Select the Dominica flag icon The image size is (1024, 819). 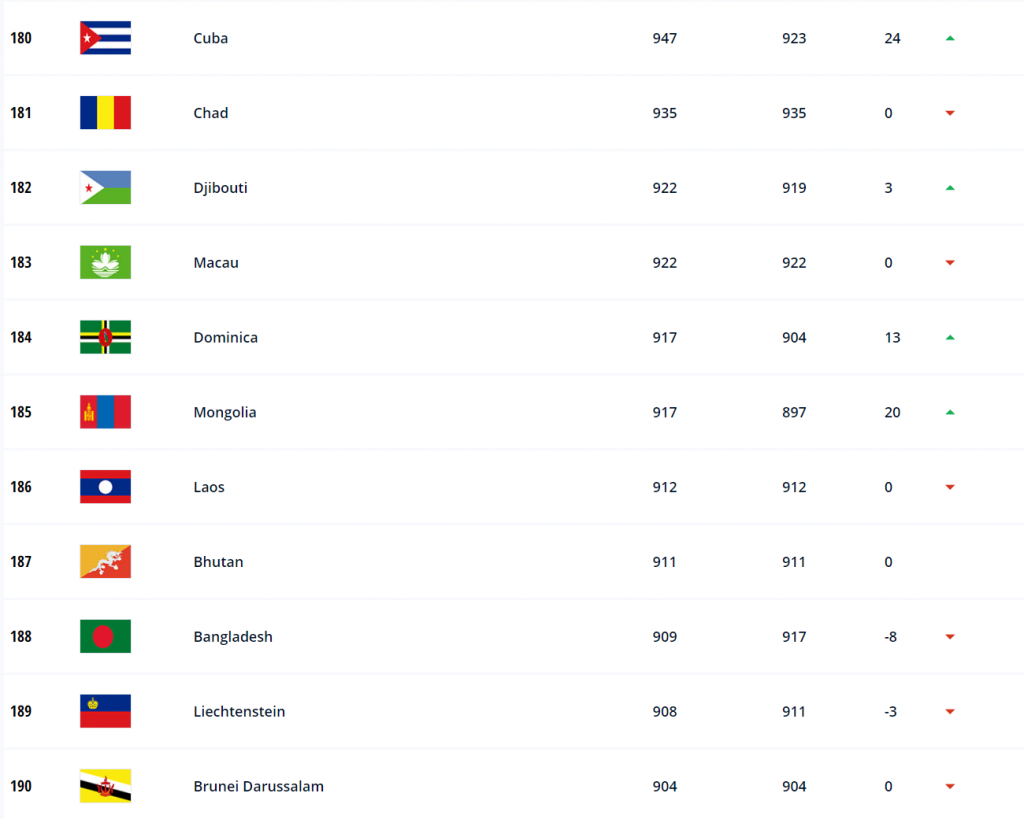tap(105, 337)
